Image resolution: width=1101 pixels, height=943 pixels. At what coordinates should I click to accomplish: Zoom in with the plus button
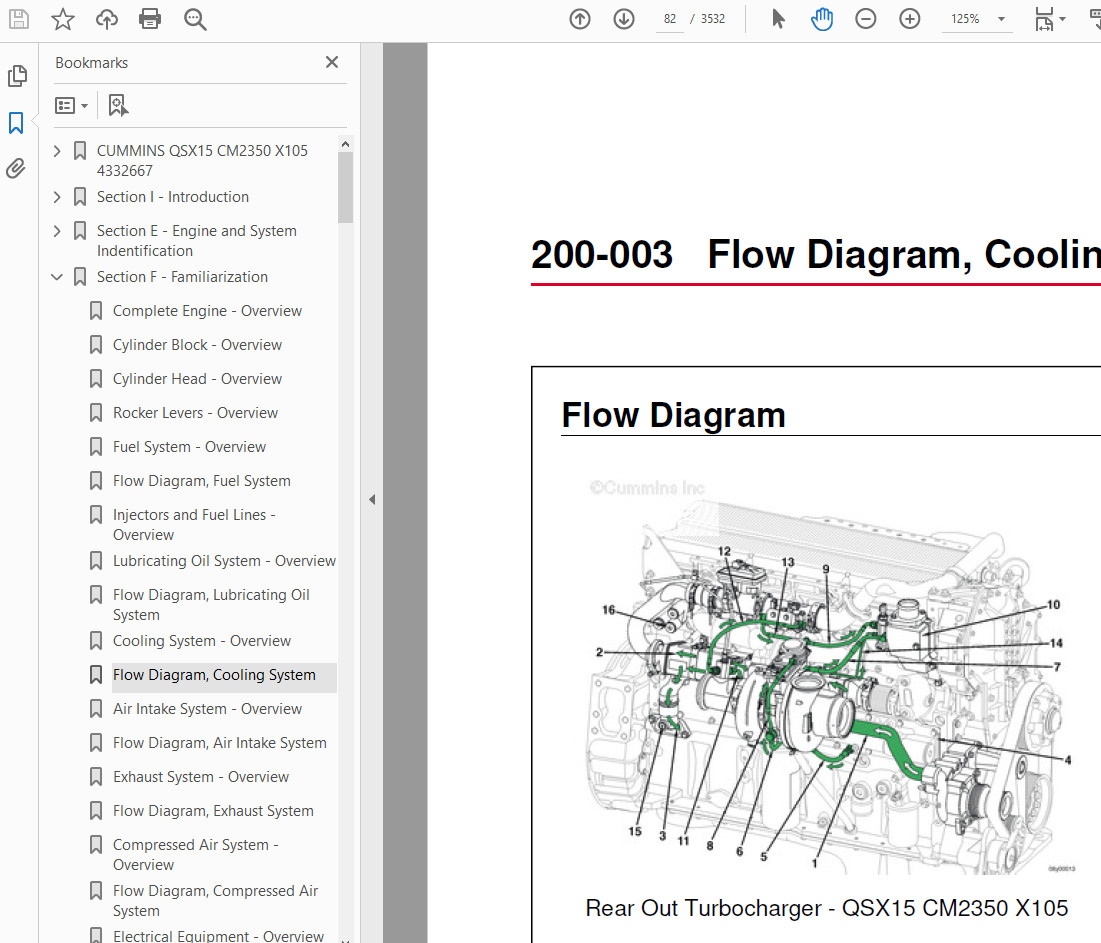(909, 19)
